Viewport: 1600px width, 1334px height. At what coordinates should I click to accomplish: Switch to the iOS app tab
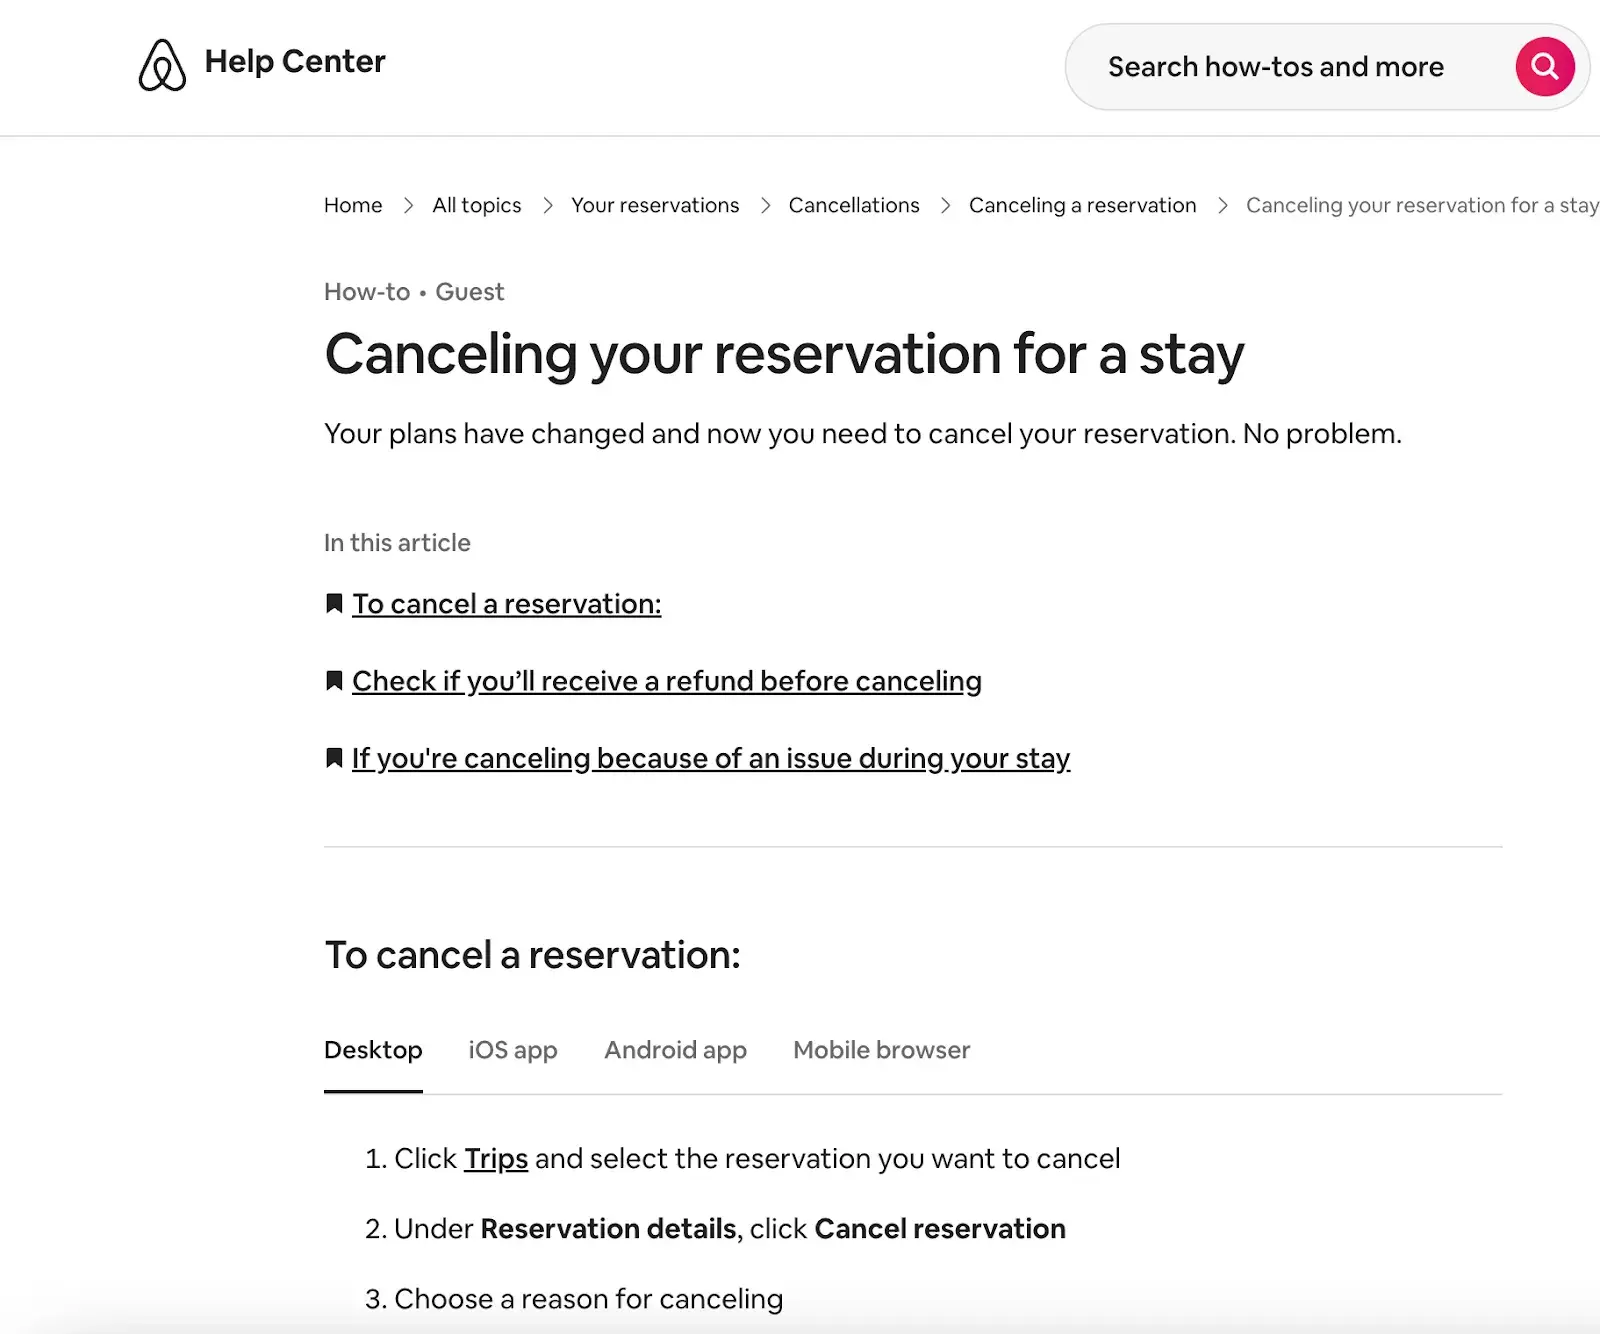513,1050
